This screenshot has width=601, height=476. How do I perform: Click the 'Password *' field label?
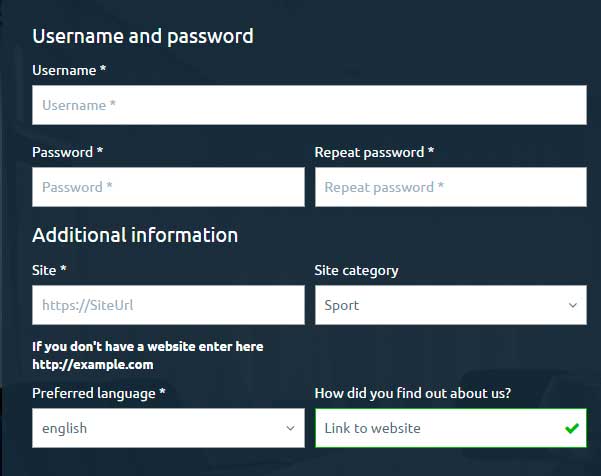[x=68, y=152]
